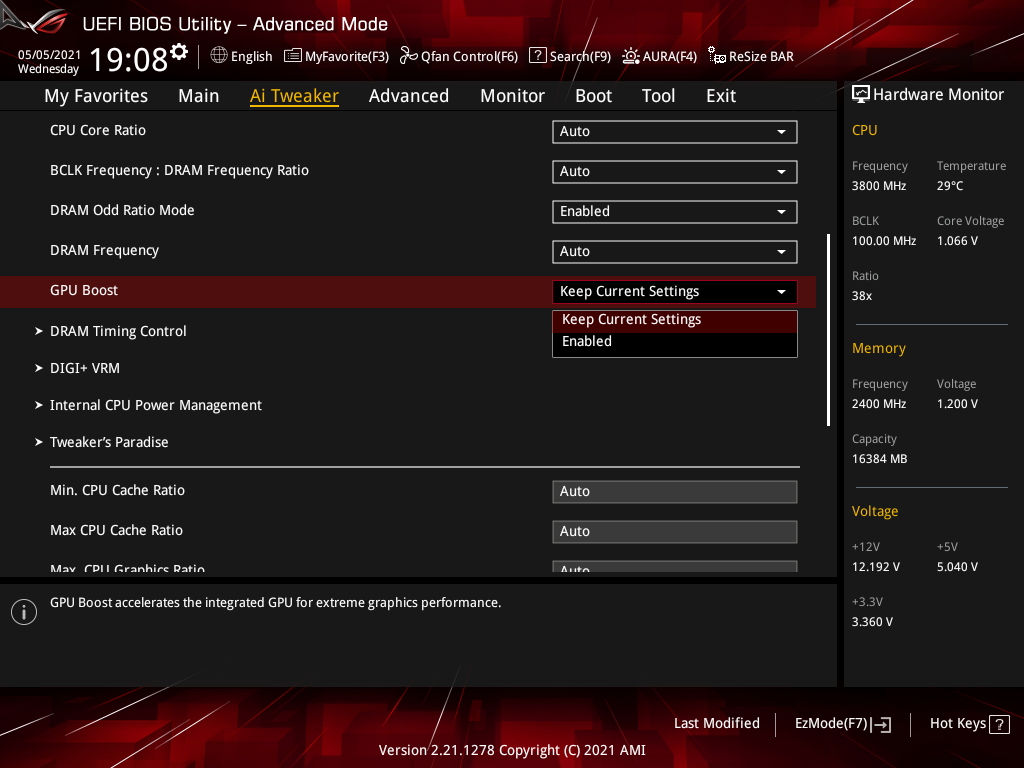The height and width of the screenshot is (768, 1024).
Task: Click the ReSize BAR icon
Action: point(716,56)
